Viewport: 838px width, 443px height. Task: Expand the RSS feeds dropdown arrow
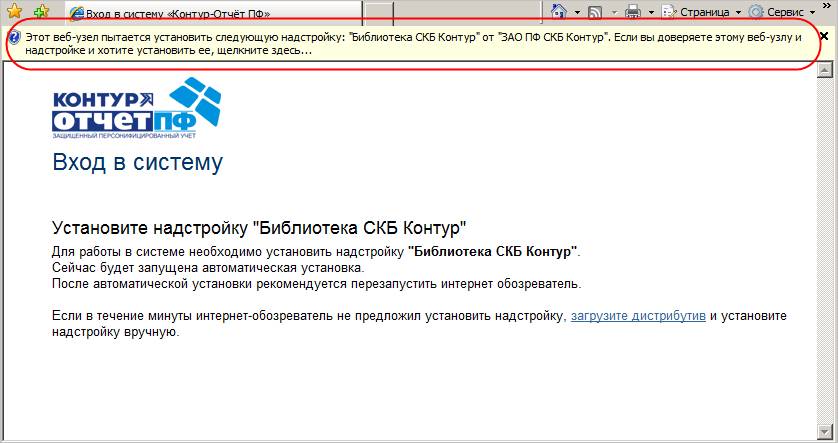click(614, 12)
